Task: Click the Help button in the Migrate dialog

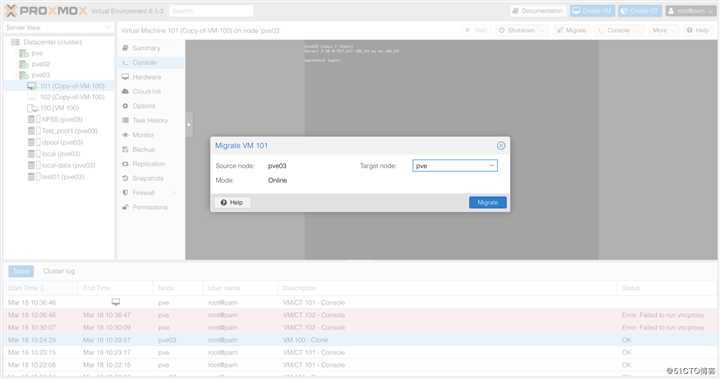Action: point(232,202)
